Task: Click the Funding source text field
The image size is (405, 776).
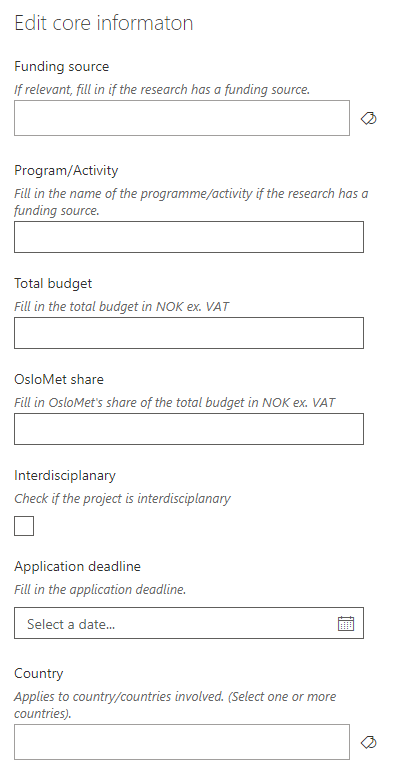Action: click(182, 118)
